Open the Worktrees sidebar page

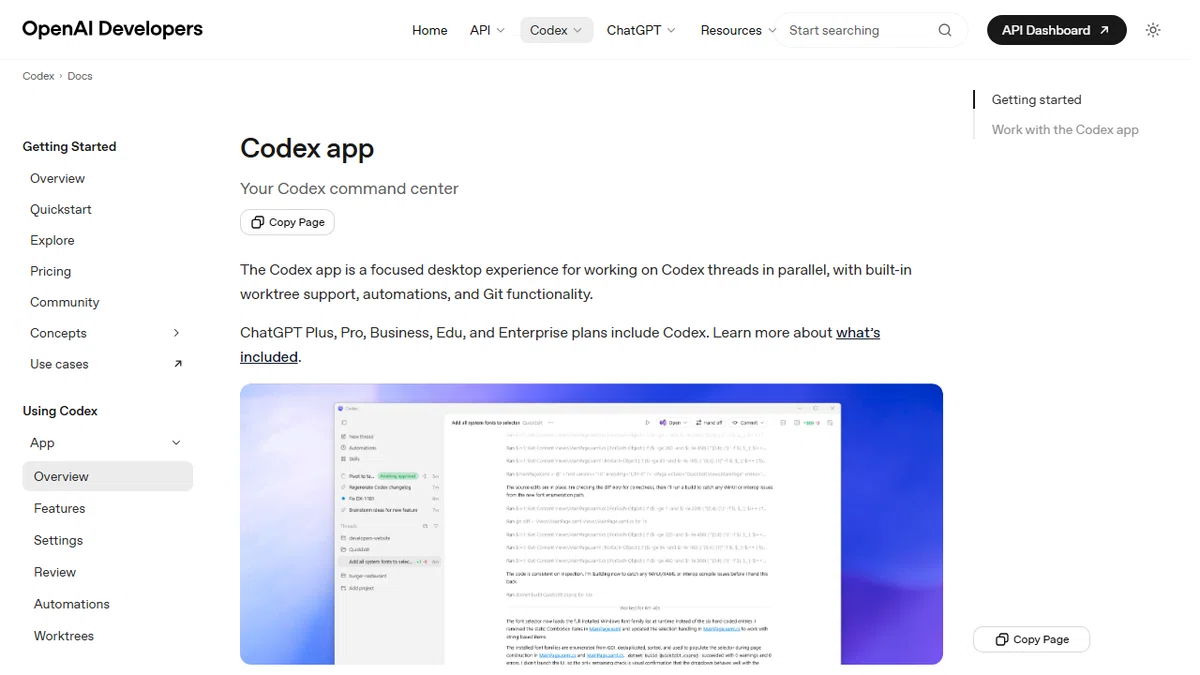pos(64,636)
